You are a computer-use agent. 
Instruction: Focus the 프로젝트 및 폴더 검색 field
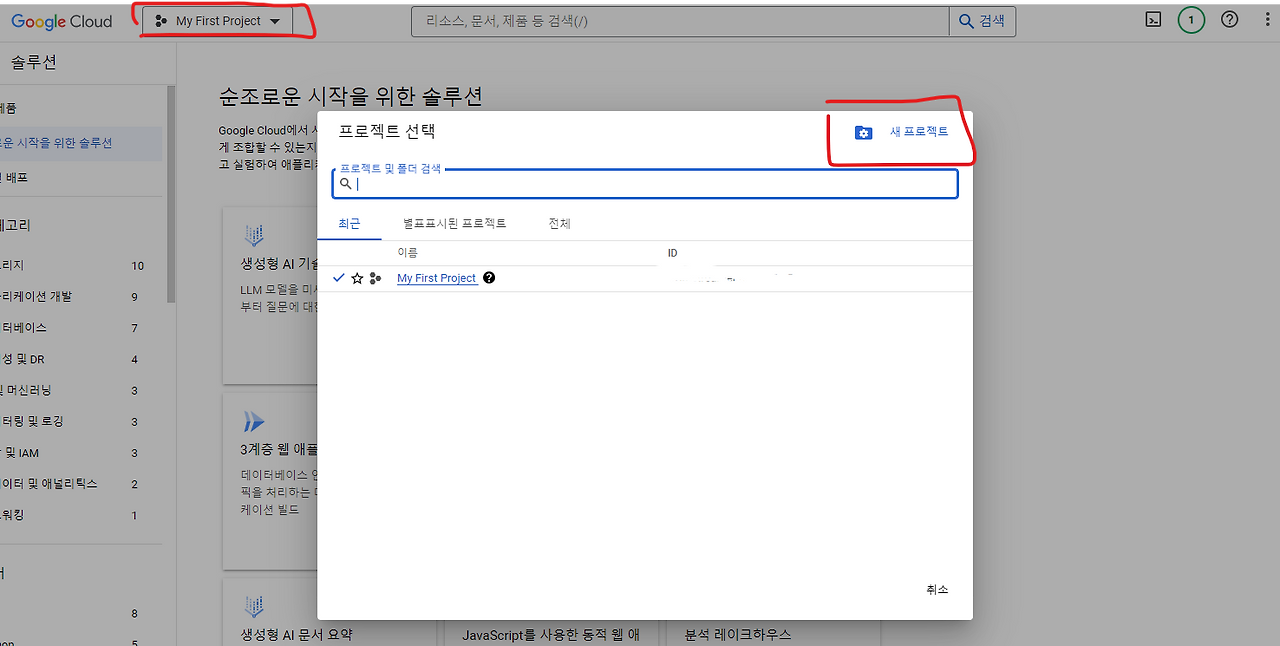[x=645, y=184]
